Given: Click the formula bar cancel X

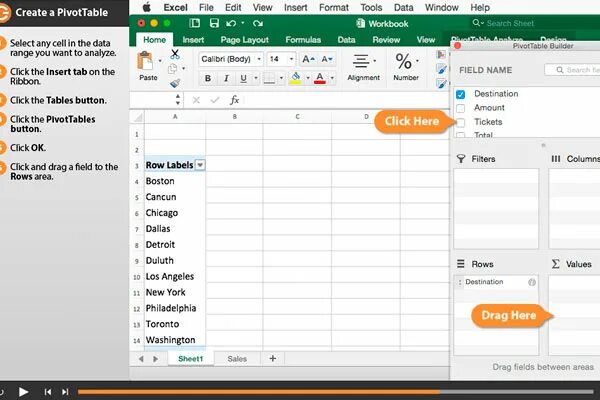Looking at the screenshot, I should 196,100.
